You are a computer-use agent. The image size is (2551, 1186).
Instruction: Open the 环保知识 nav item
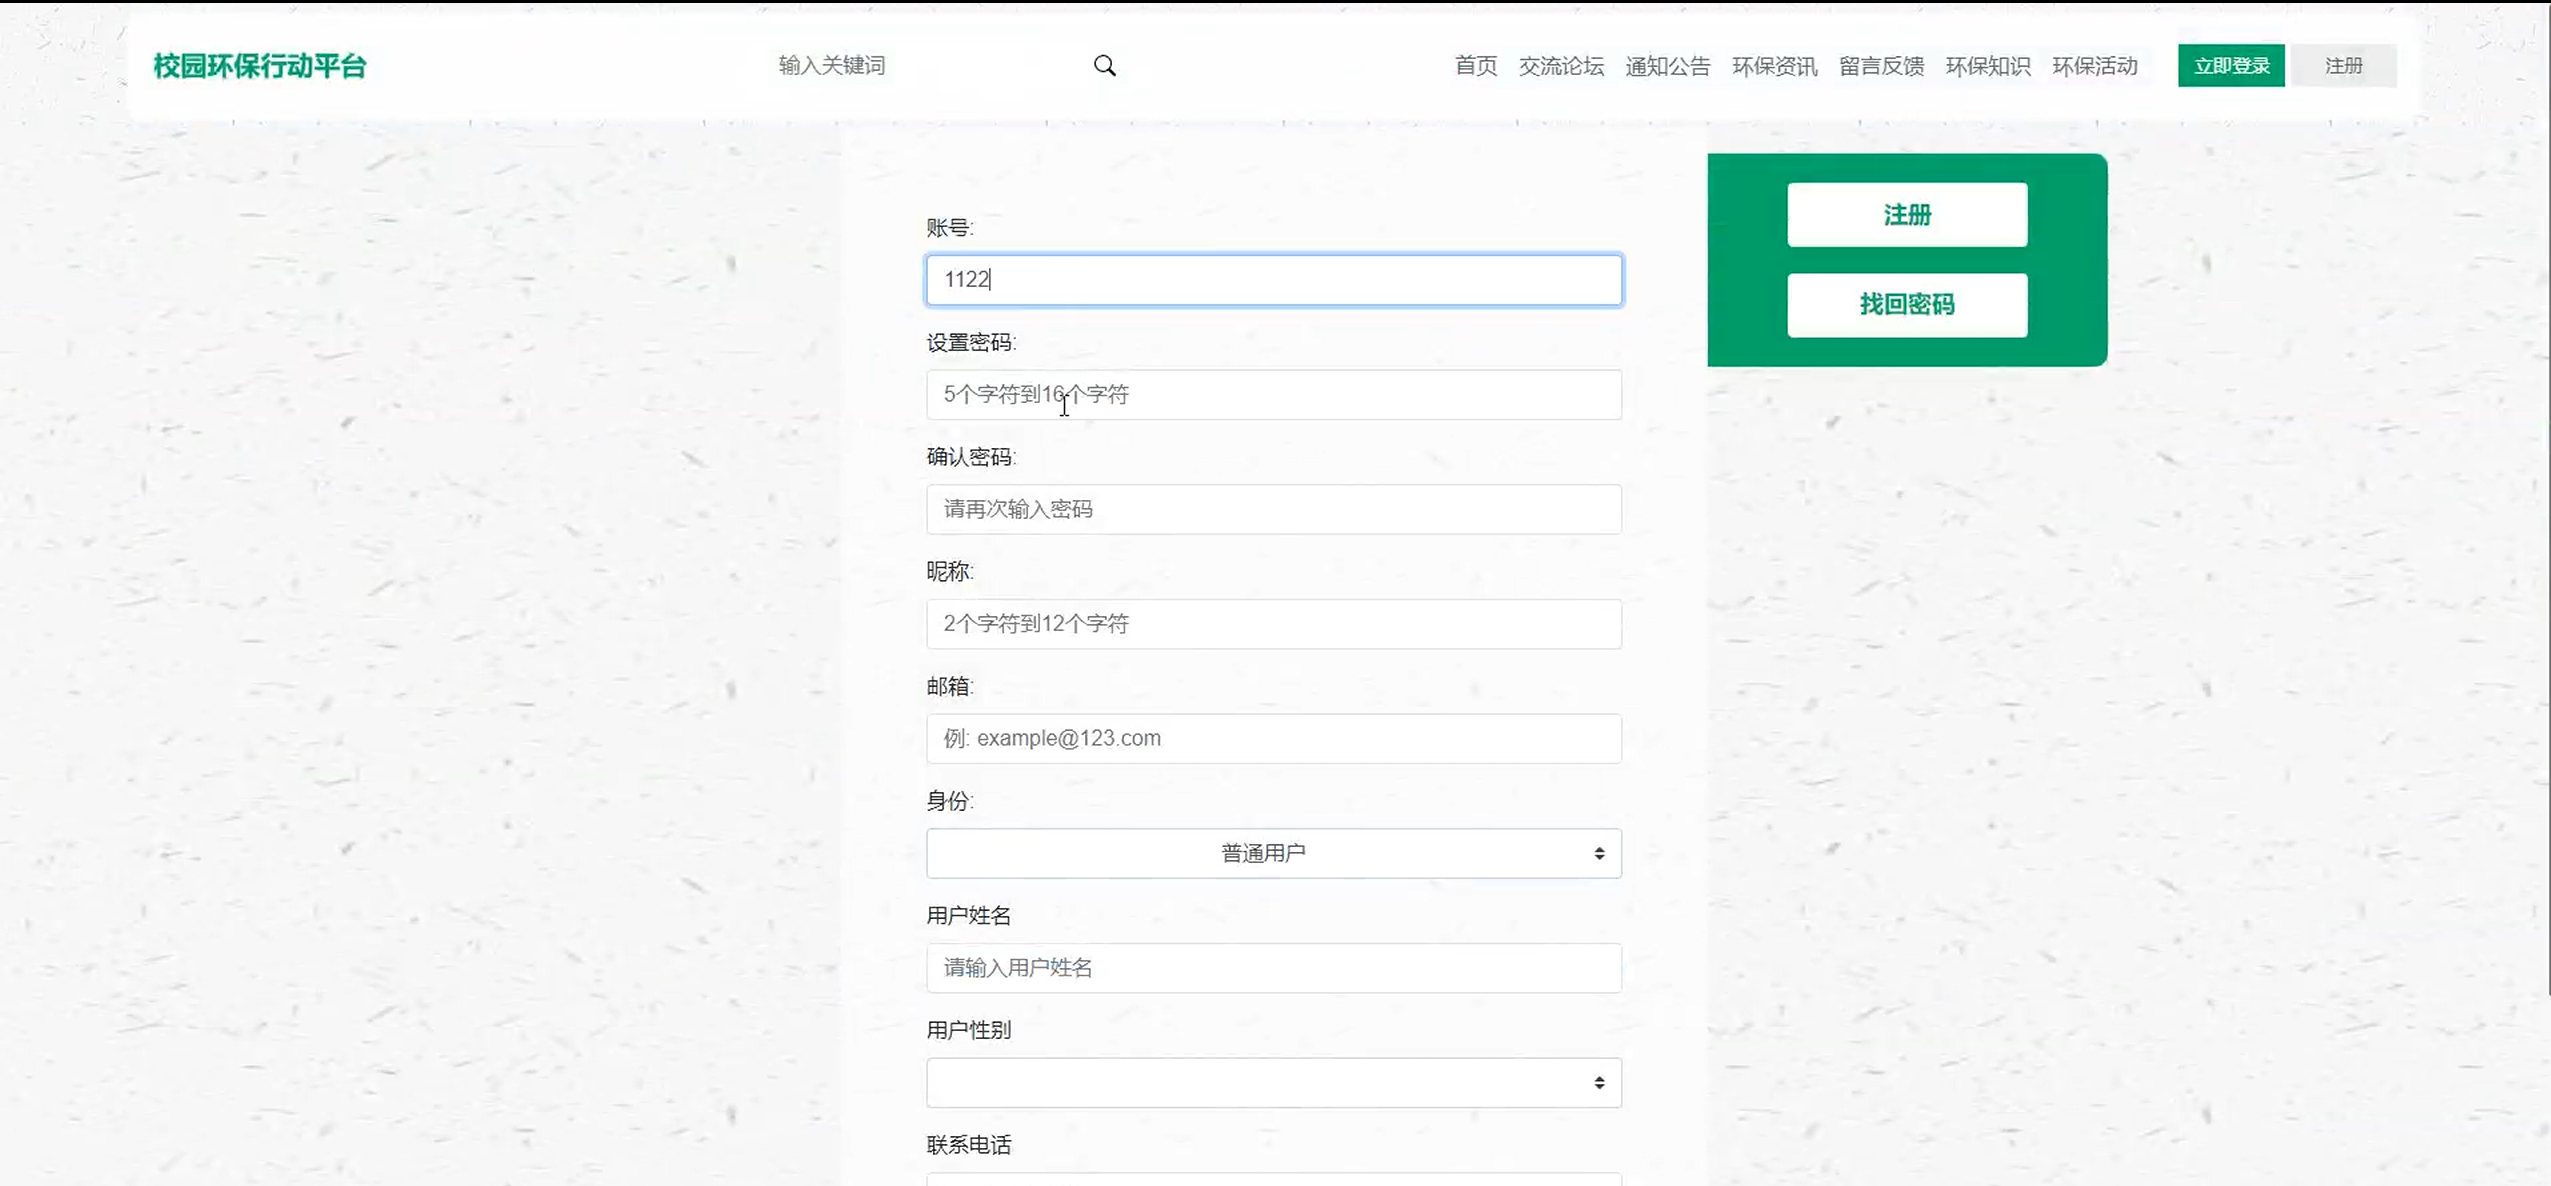pos(1987,66)
